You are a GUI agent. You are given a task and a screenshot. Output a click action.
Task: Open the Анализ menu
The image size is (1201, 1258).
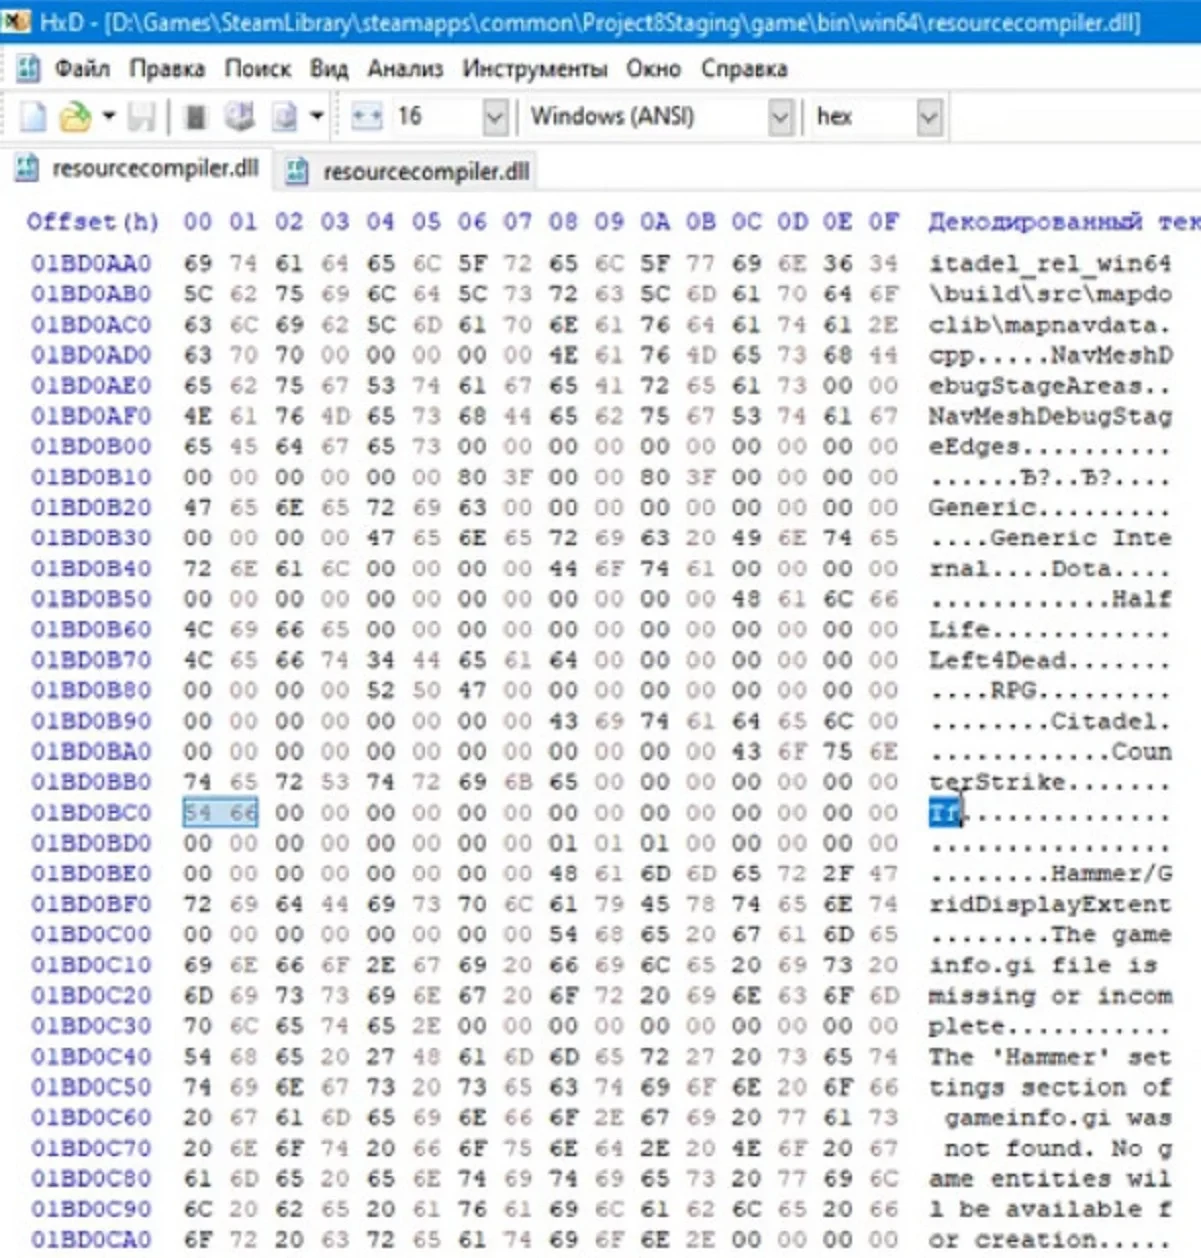(405, 69)
